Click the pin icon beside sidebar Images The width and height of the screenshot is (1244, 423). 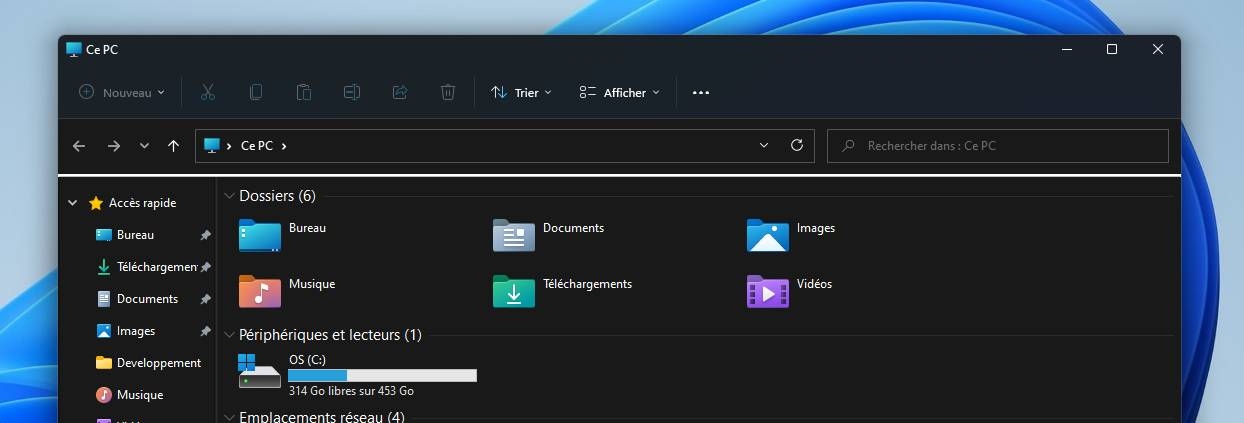coord(205,331)
